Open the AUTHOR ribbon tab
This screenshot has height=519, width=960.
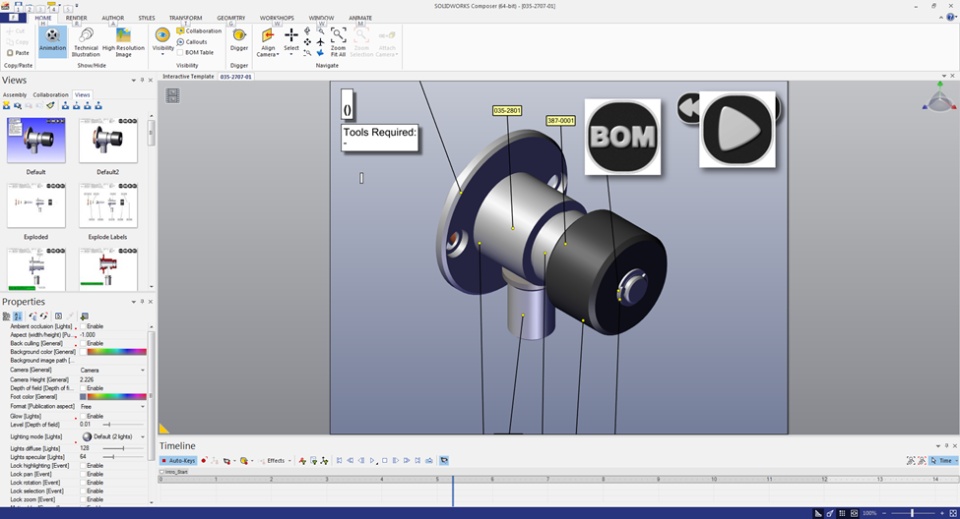tap(113, 18)
